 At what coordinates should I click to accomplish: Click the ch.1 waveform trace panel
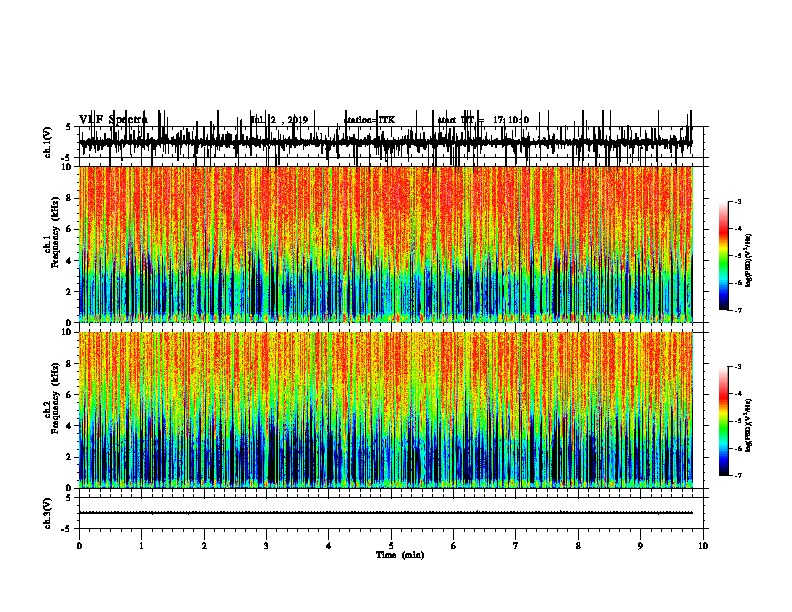pos(391,142)
